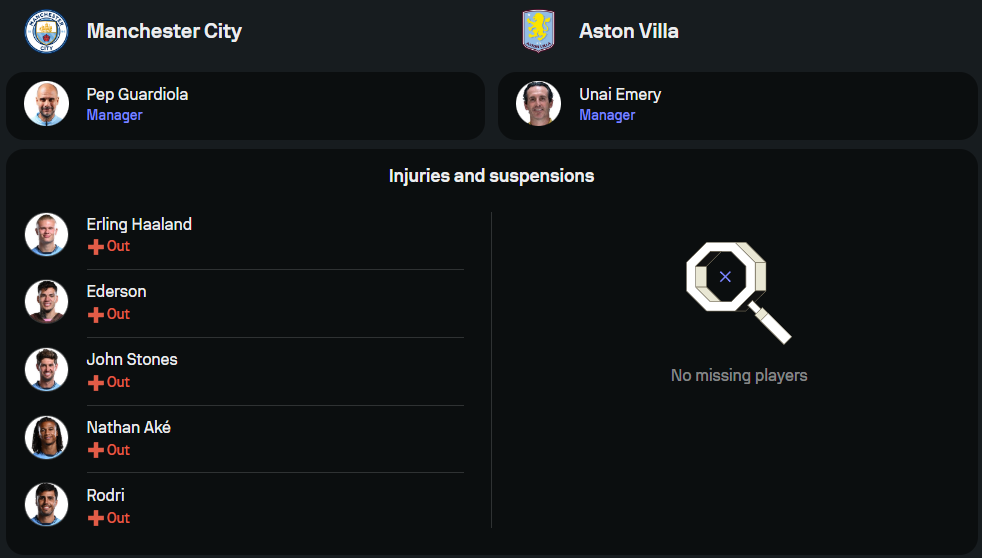Click the red injury cross beside Nathan Aké

click(96, 450)
